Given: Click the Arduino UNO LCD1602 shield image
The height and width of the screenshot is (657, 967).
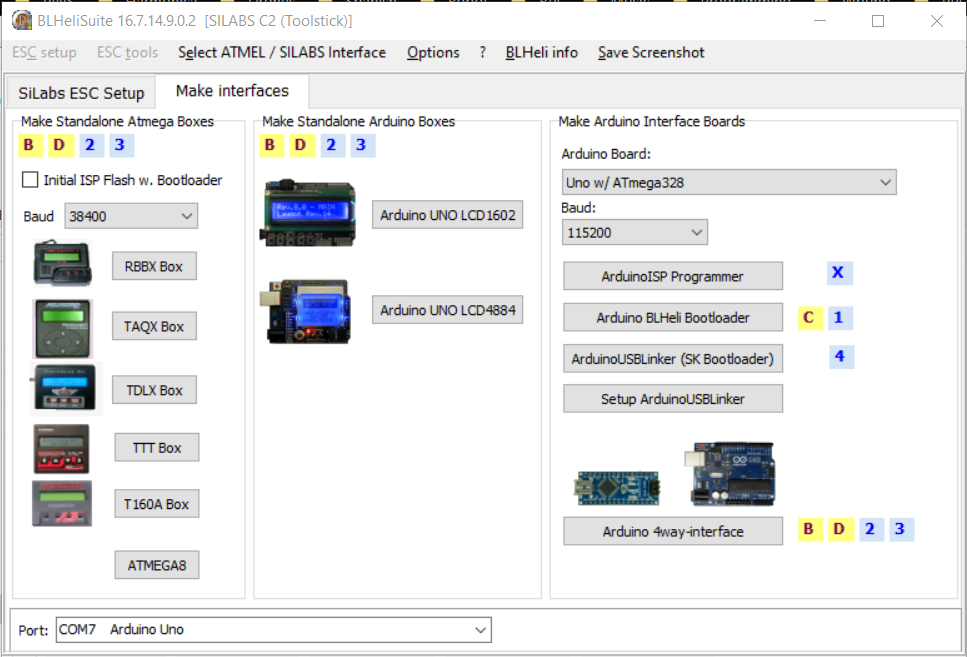Looking at the screenshot, I should tap(308, 213).
